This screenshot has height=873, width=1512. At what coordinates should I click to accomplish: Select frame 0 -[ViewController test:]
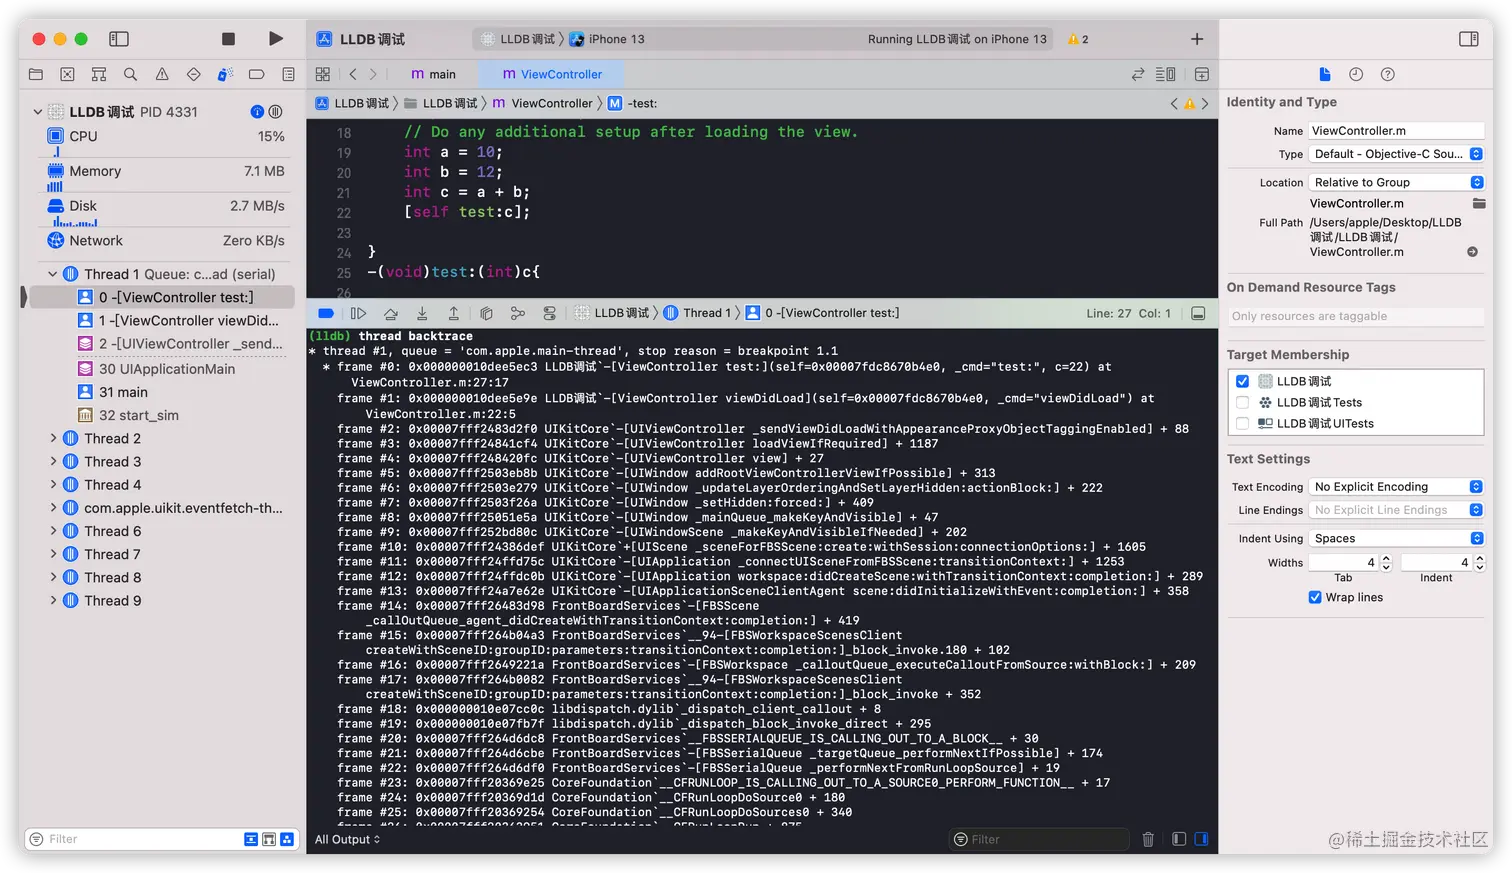click(x=162, y=297)
